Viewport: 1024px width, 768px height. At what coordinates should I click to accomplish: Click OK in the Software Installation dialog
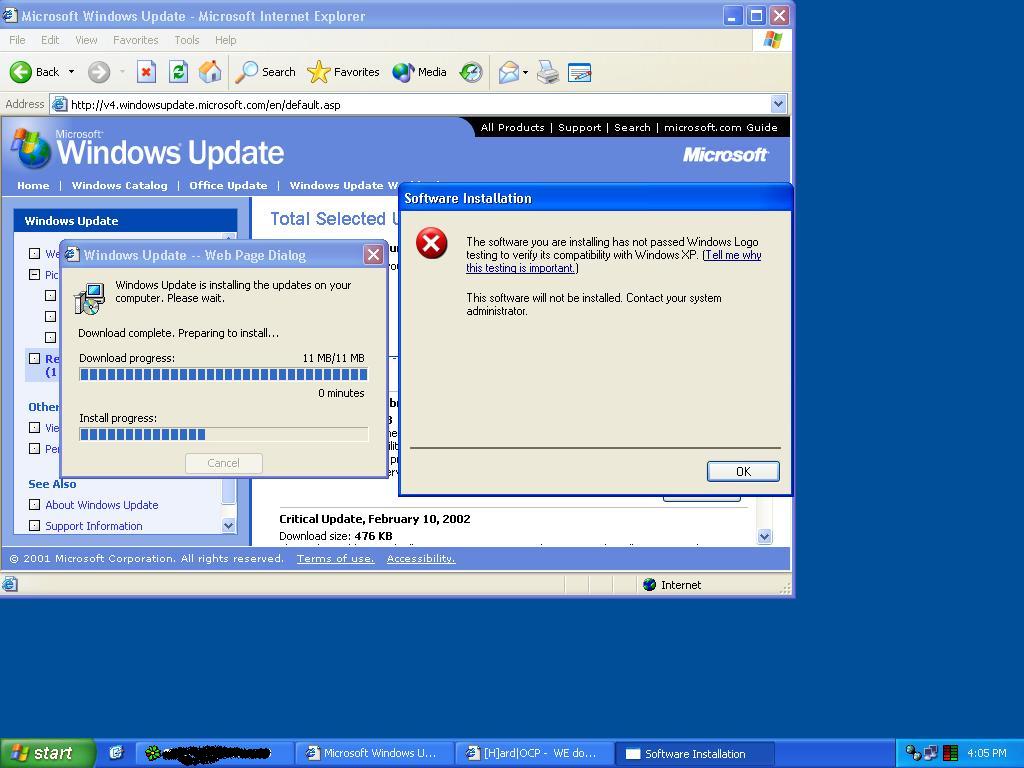[743, 472]
